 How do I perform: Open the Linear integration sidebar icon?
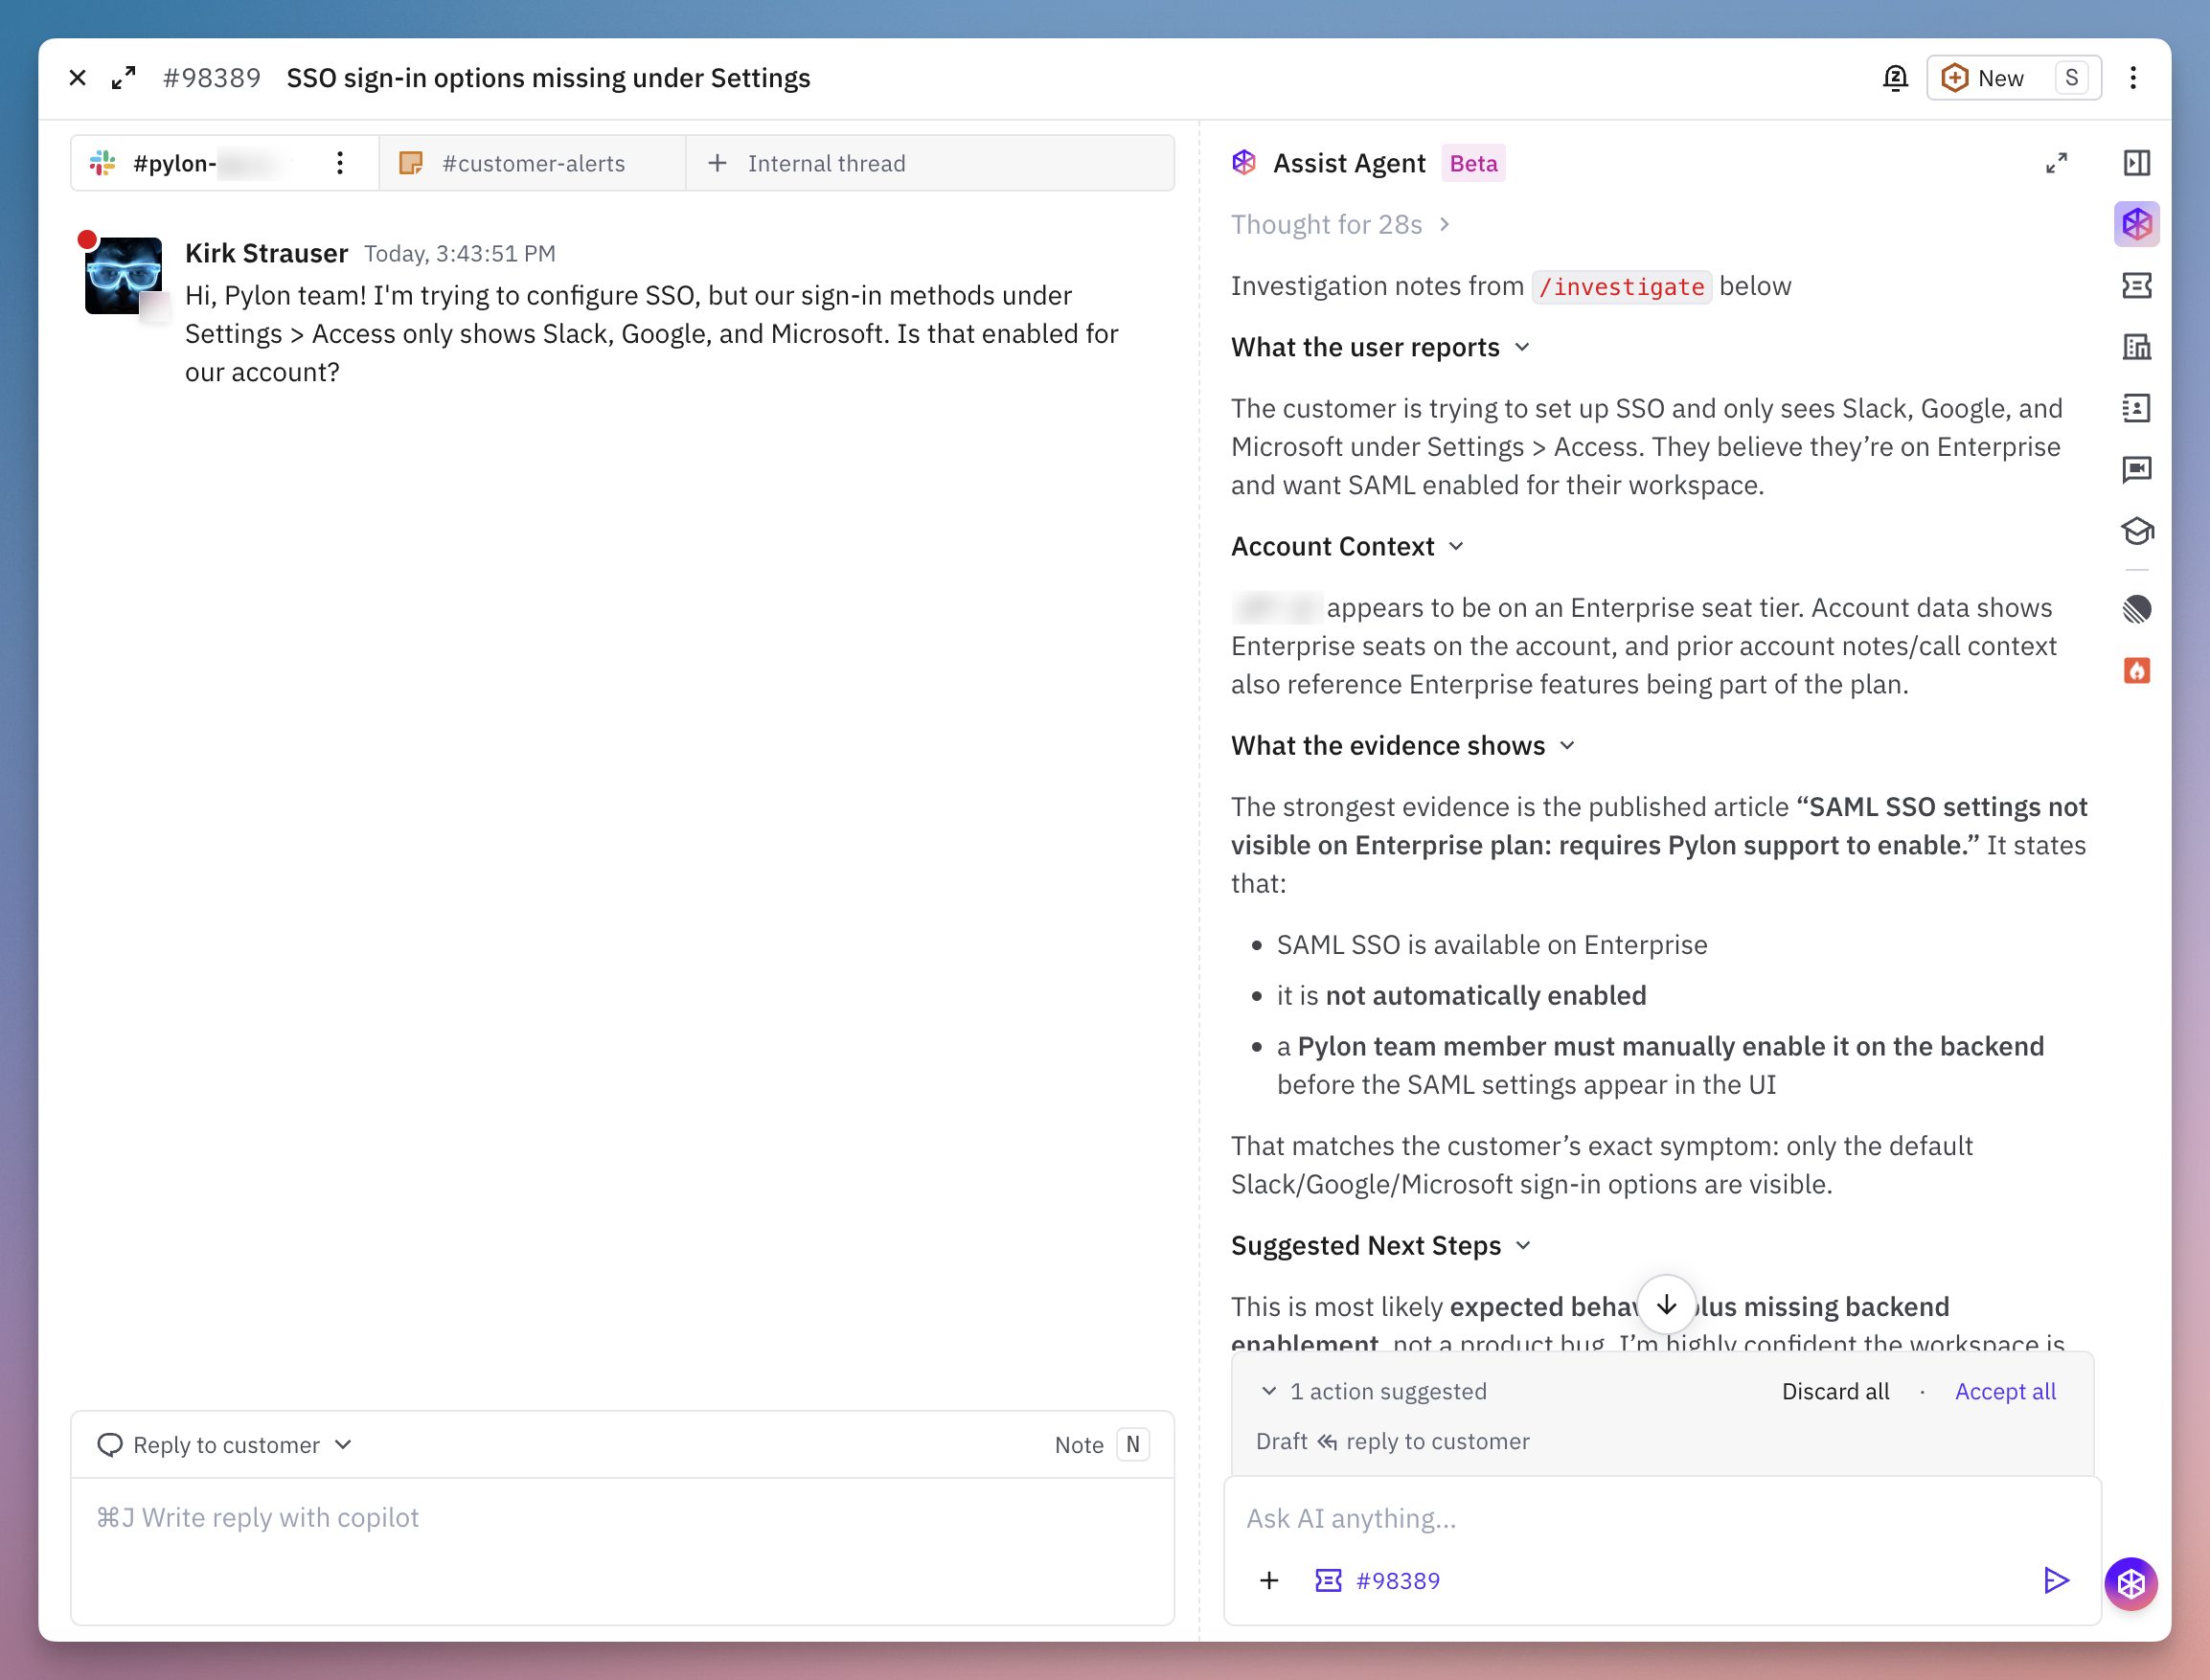pos(2136,609)
